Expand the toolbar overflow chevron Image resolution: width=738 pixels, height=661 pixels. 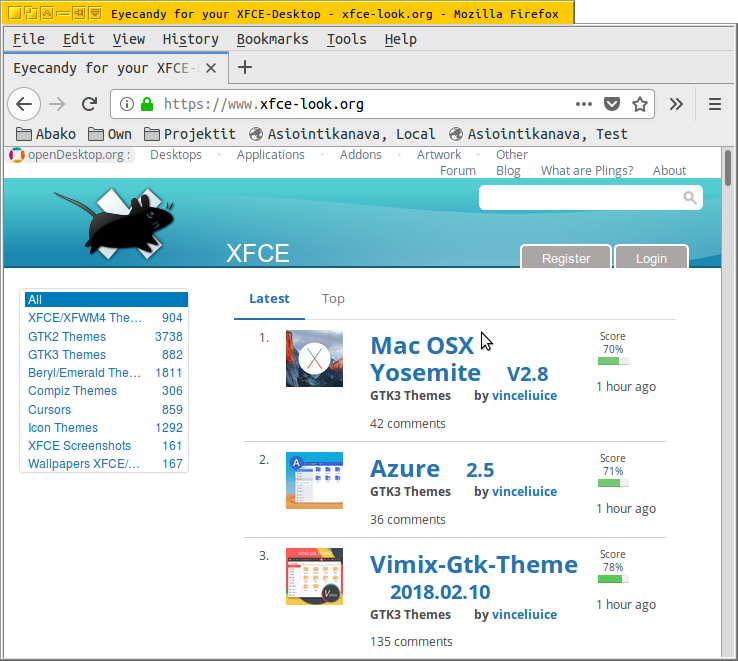(676, 104)
